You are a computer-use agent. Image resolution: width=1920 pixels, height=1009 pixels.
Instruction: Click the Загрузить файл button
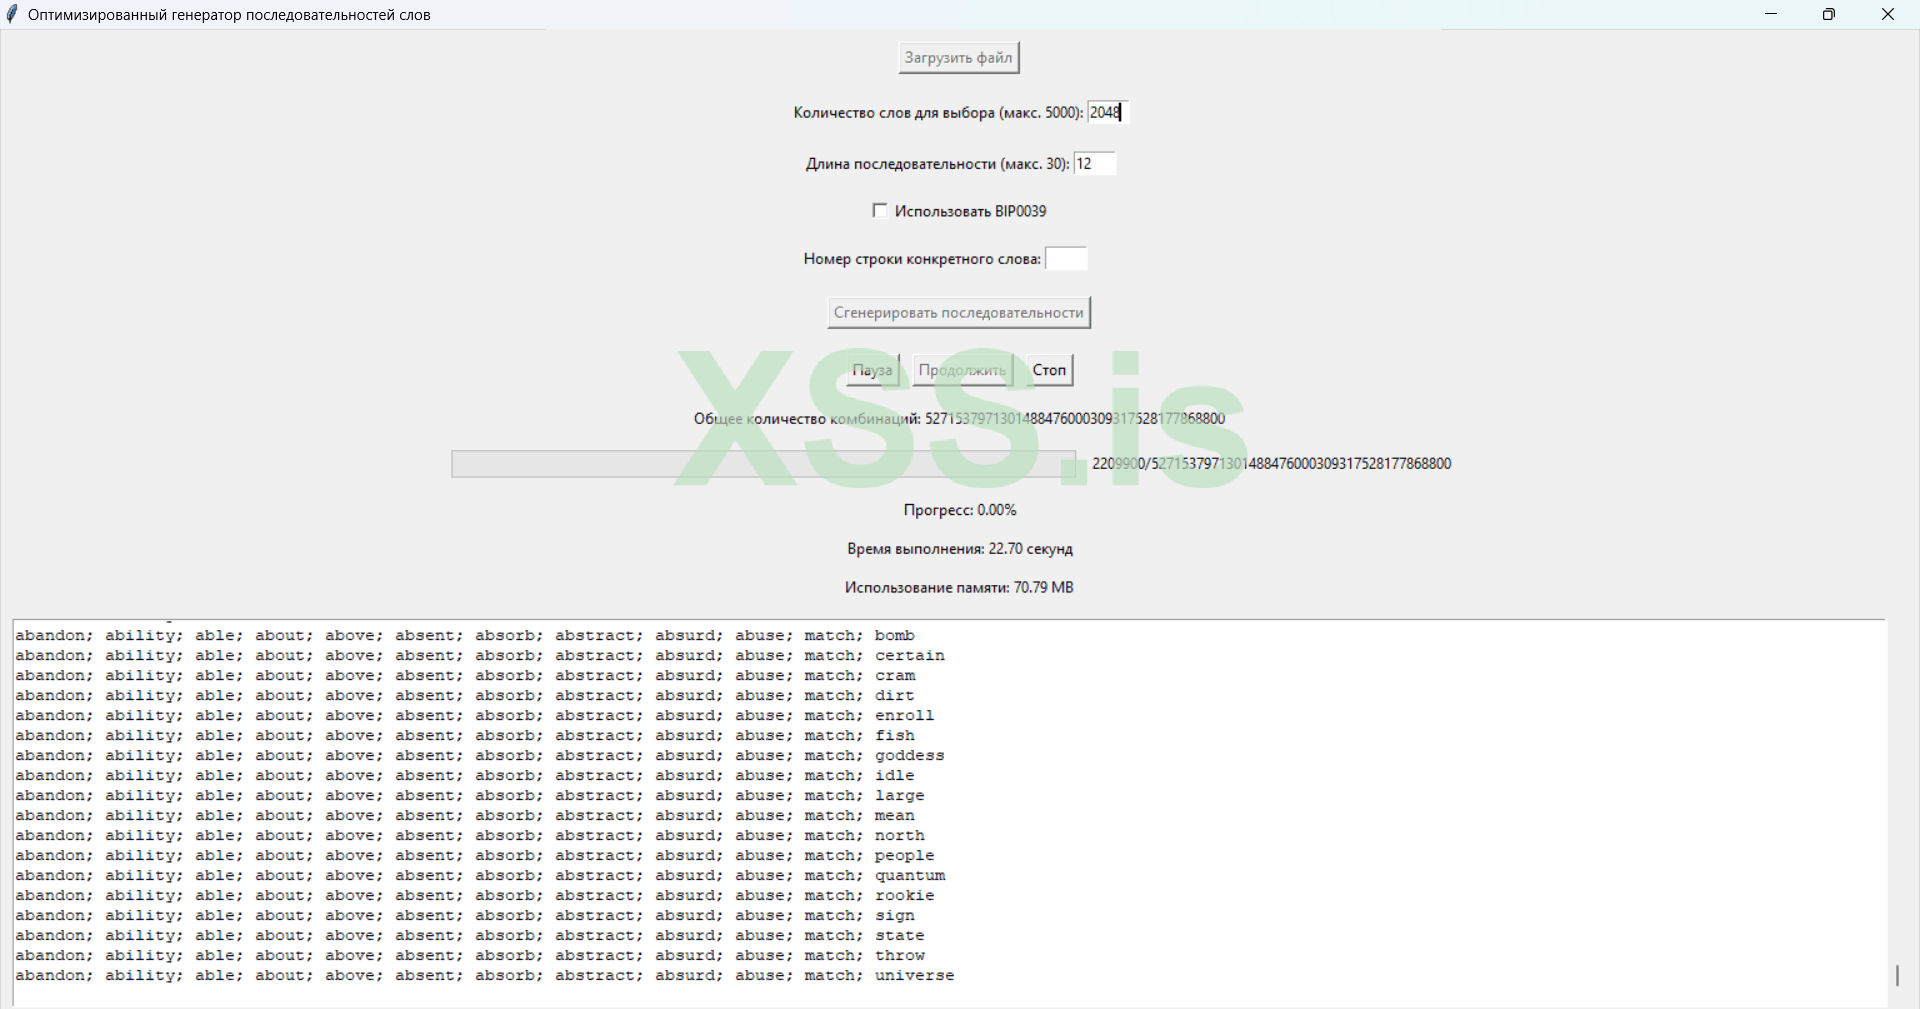pyautogui.click(x=959, y=58)
